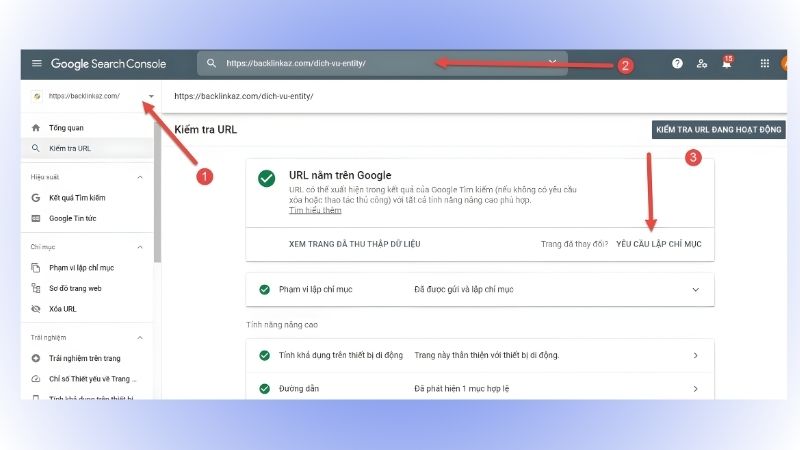Focus the URL inspection search field
The height and width of the screenshot is (450, 800).
pos(382,63)
